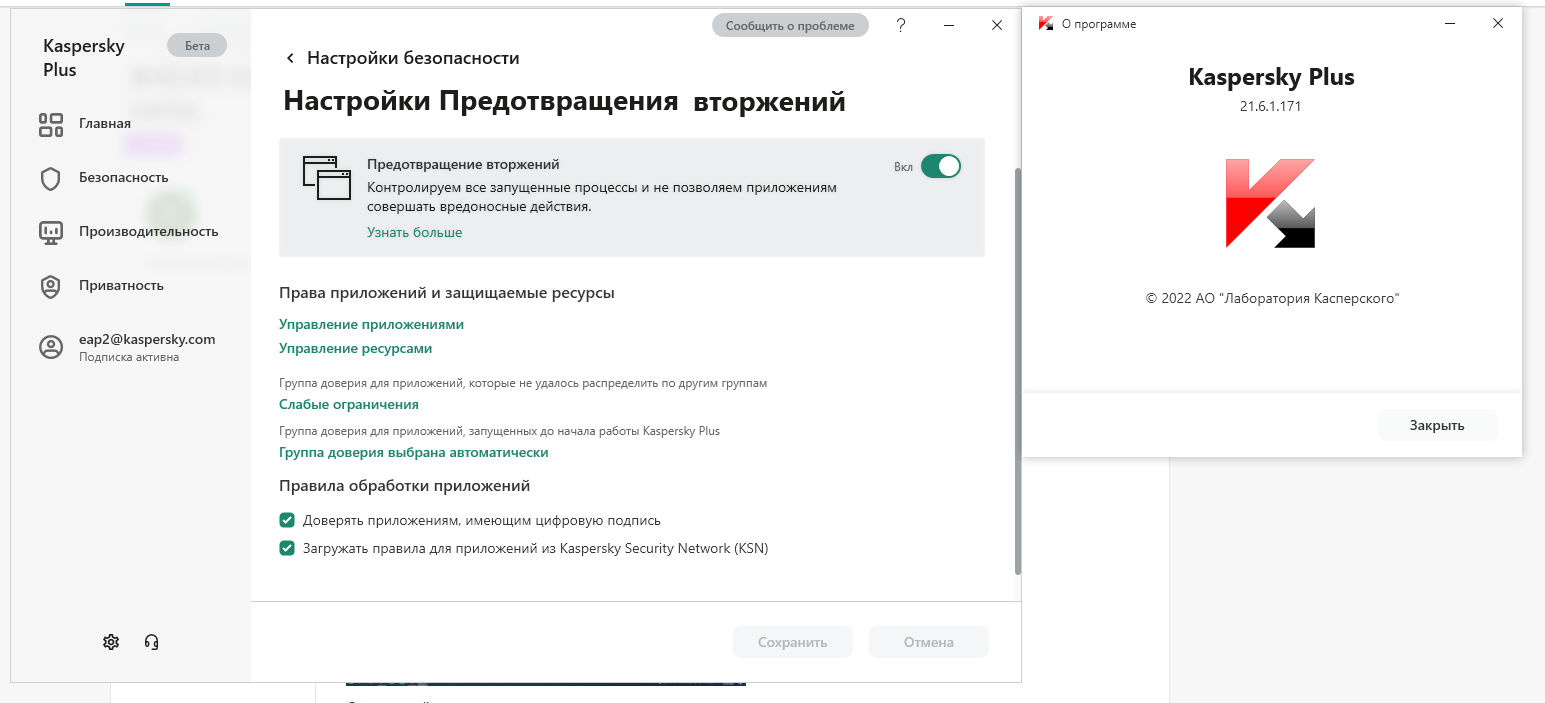The width and height of the screenshot is (1545, 703).
Task: Open the Безопасность shield icon
Action: 51,178
